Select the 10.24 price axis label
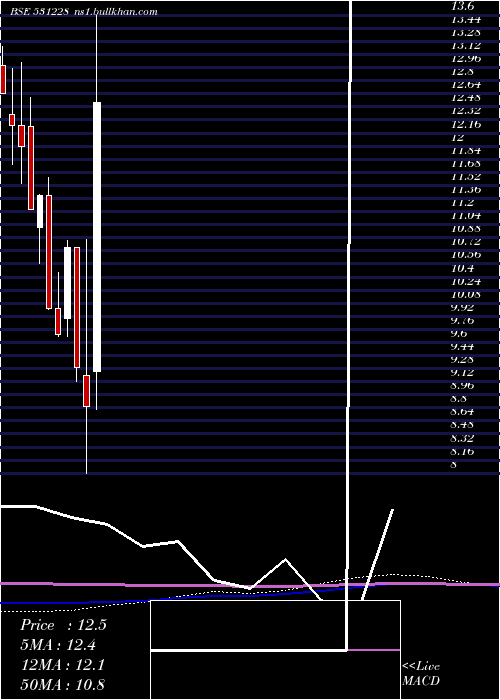 tap(466, 281)
